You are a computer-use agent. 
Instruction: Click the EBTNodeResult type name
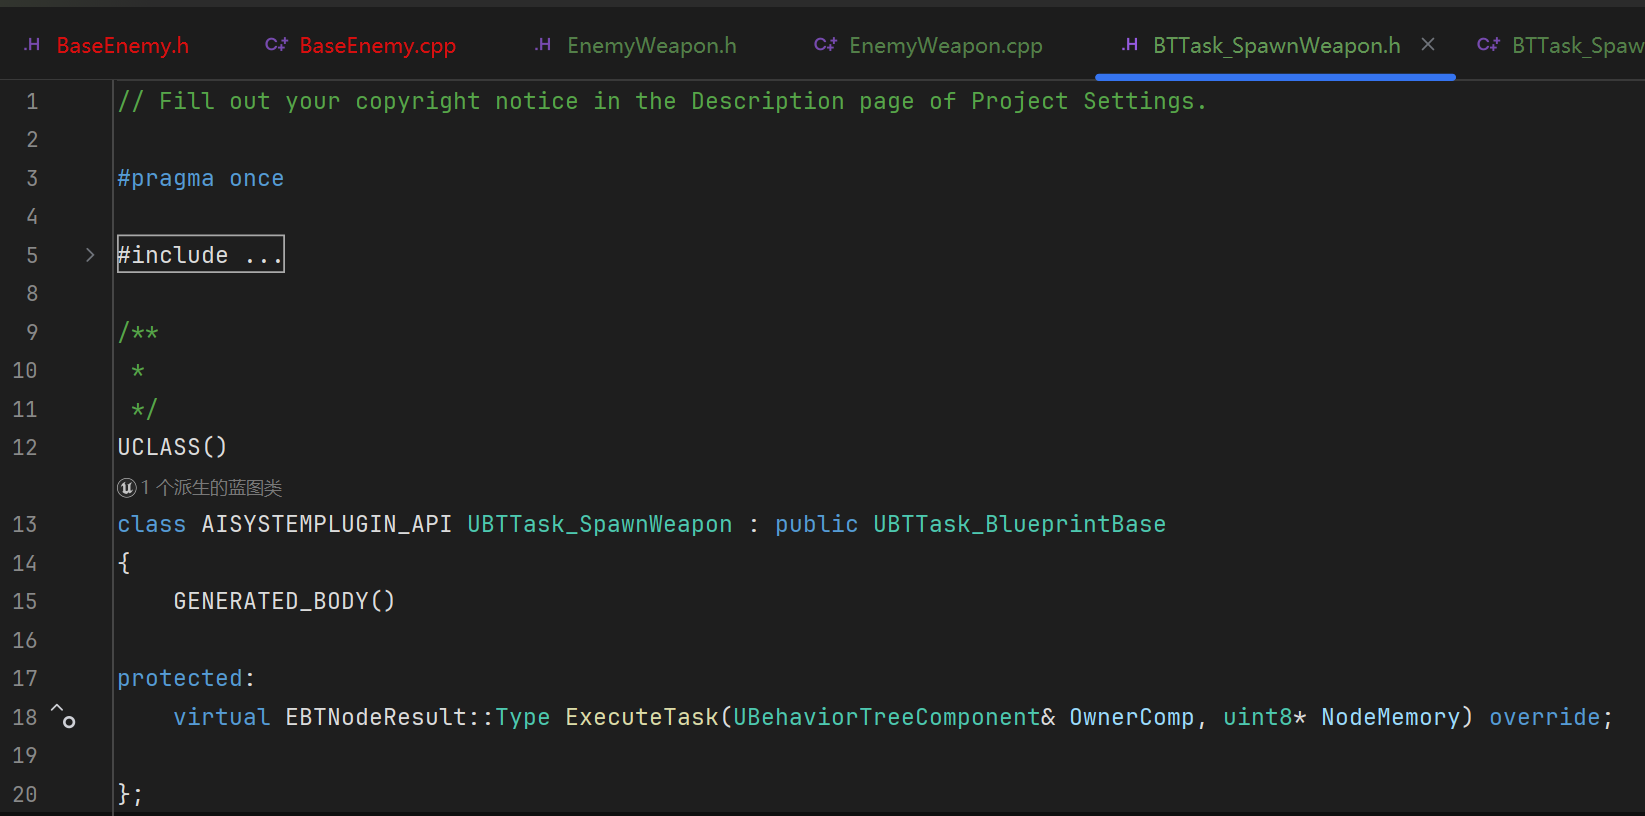click(376, 717)
